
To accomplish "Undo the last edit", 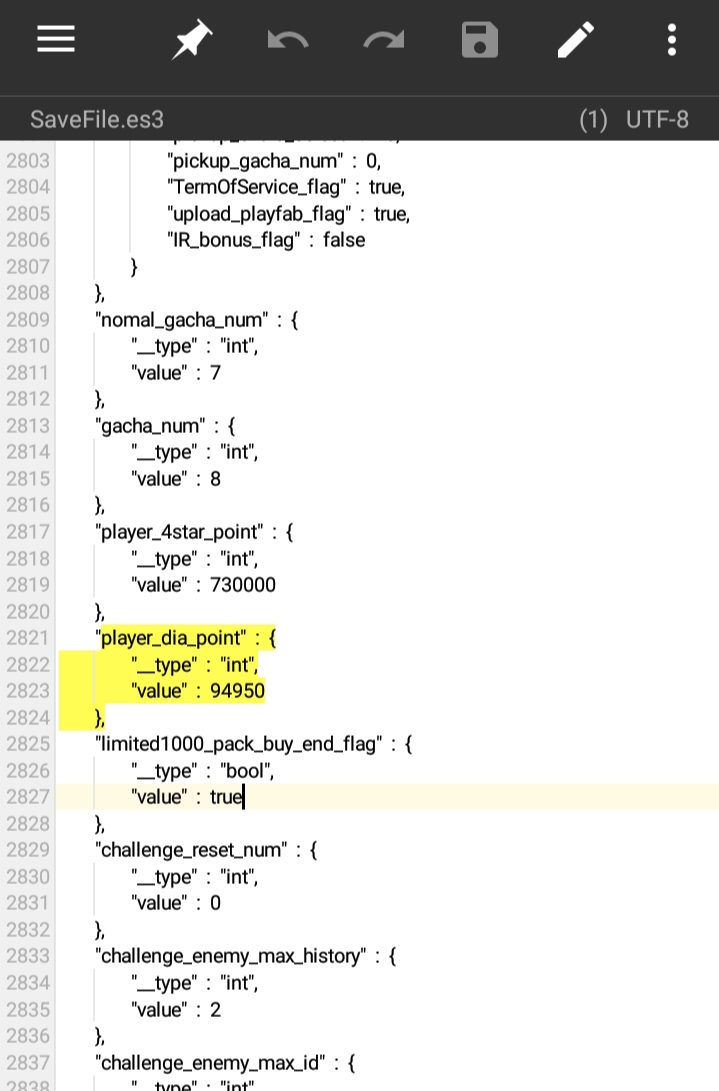I will 288,40.
